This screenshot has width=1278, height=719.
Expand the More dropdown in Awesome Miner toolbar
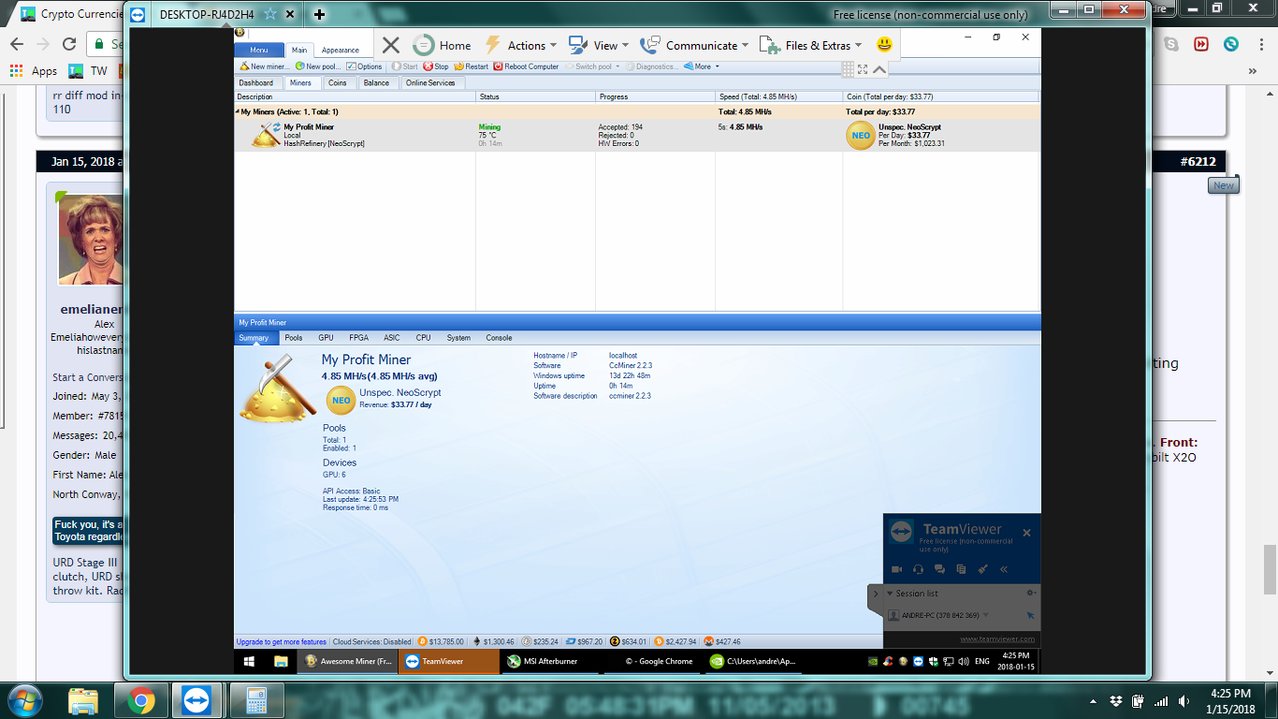pyautogui.click(x=702, y=66)
